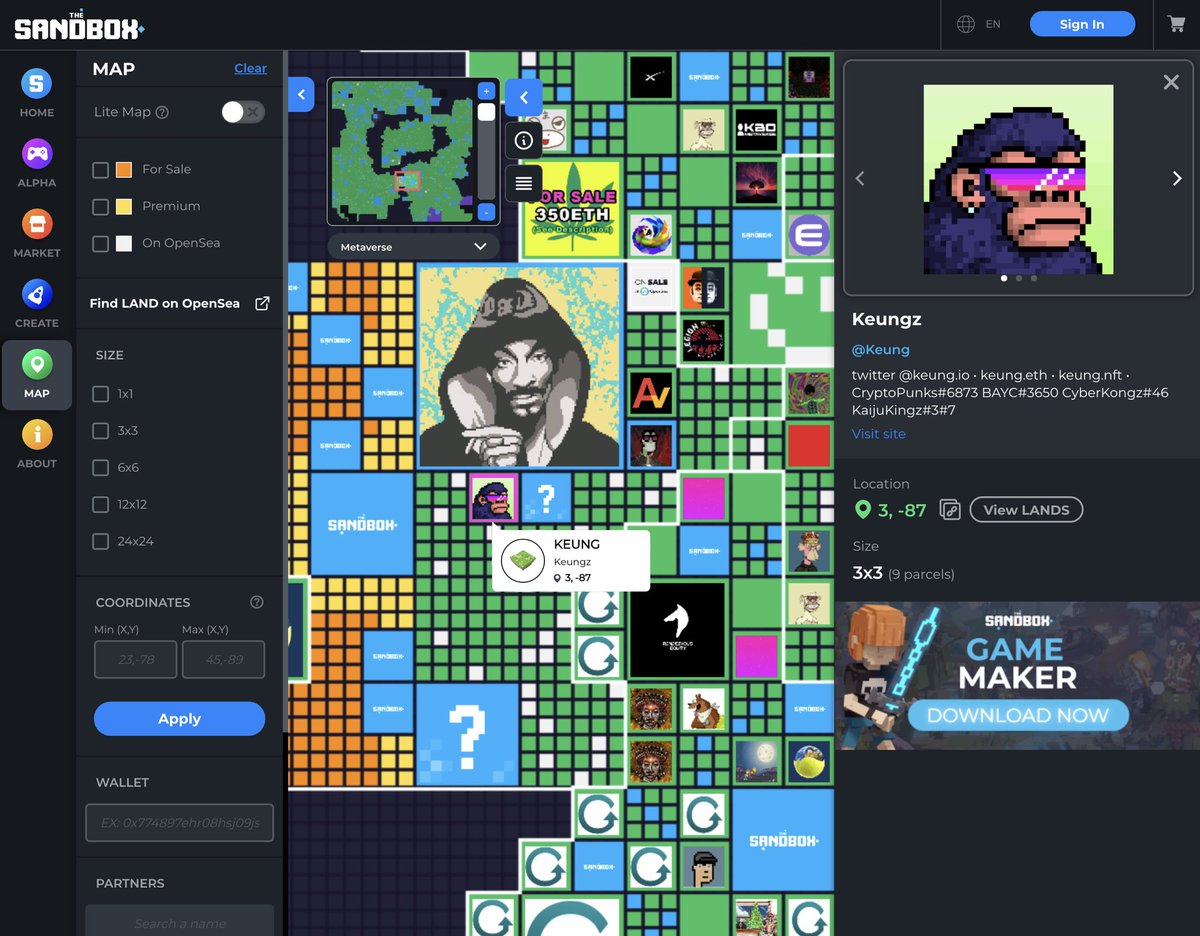
Task: Click the yellow Premium color swatch
Action: coord(124,206)
